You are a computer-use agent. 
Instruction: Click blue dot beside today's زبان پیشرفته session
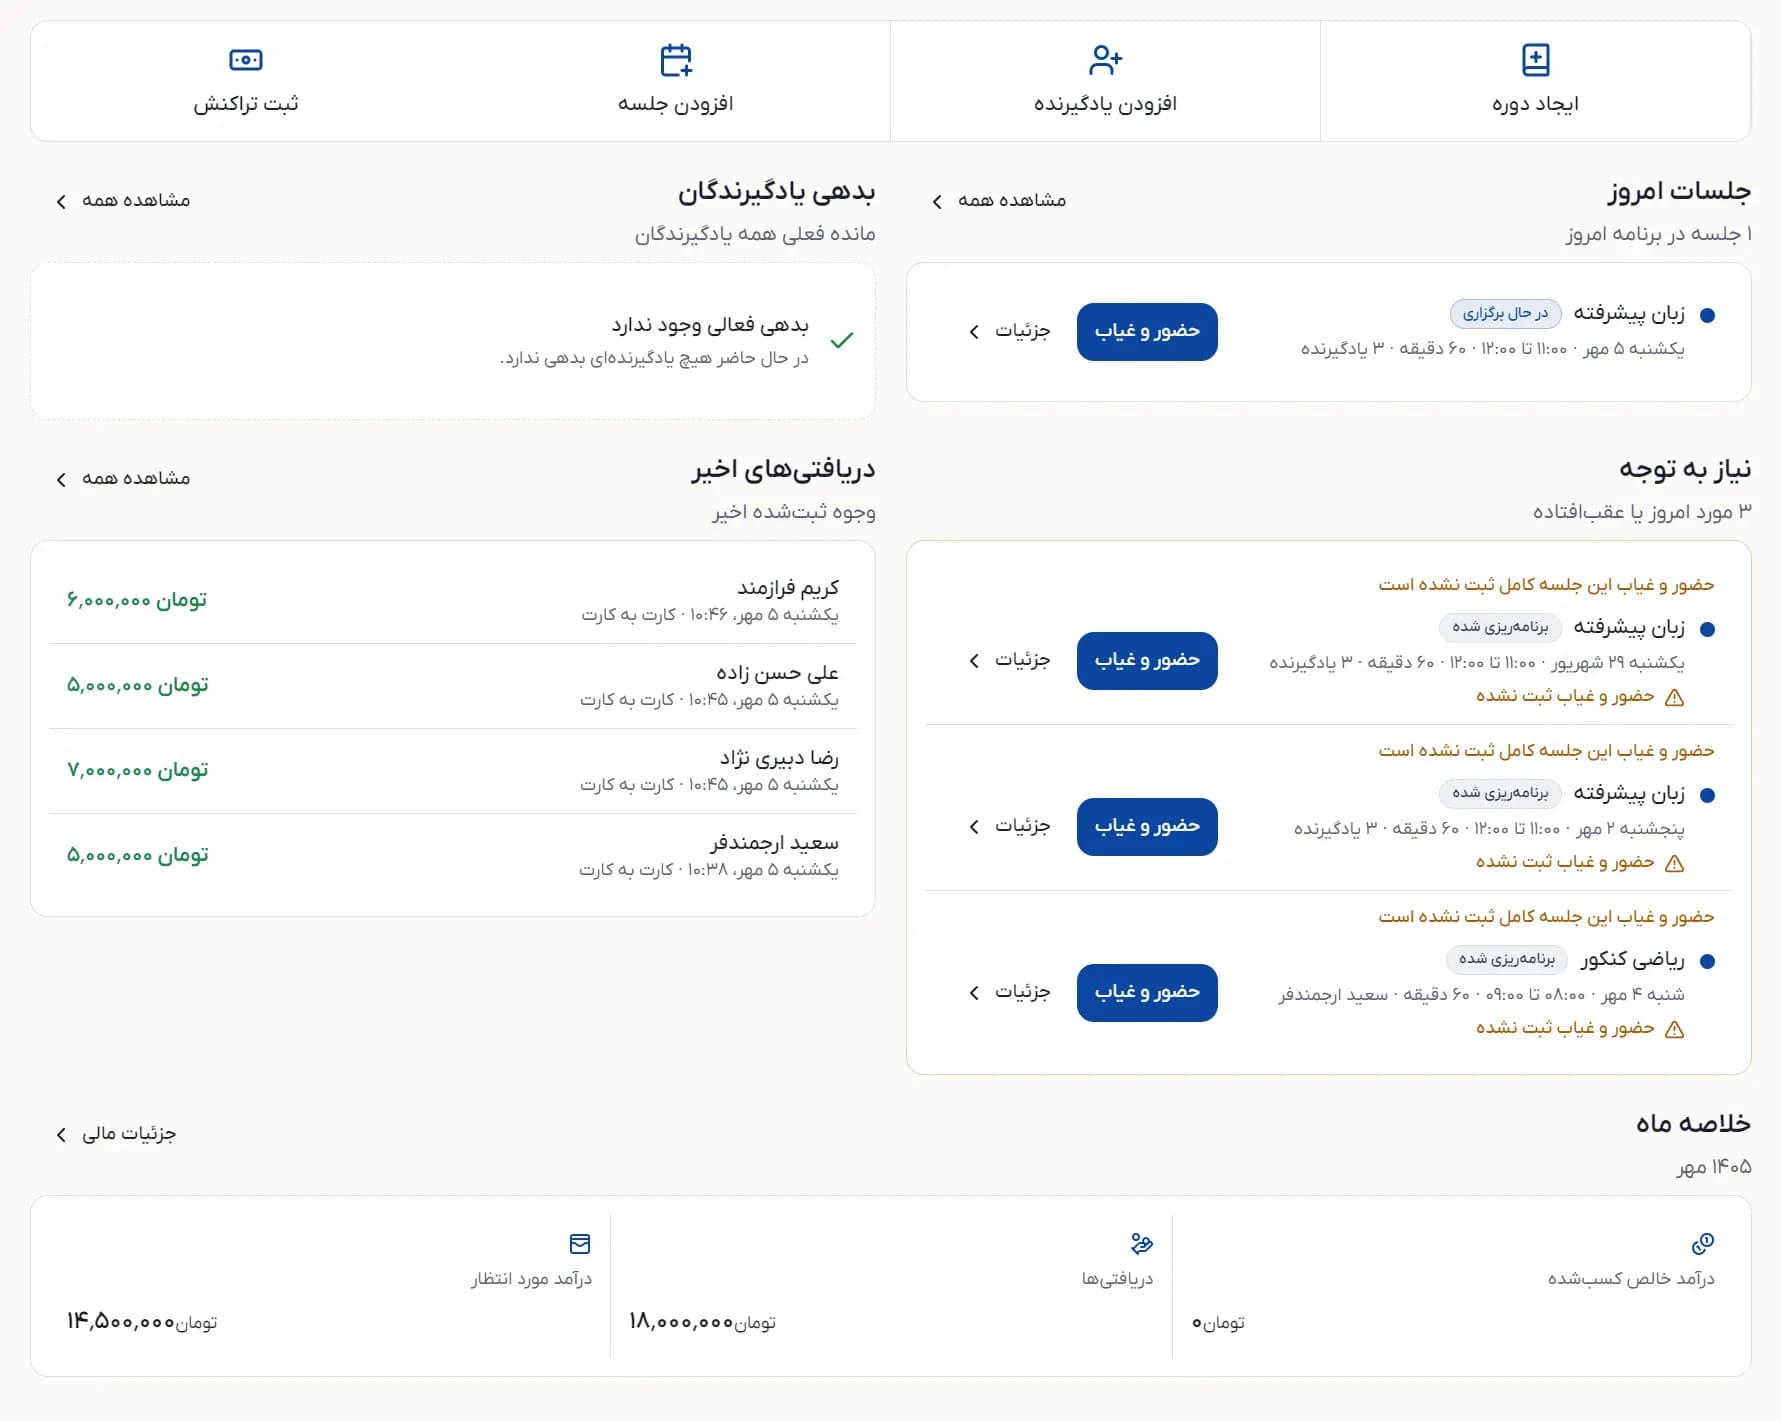1708,315
